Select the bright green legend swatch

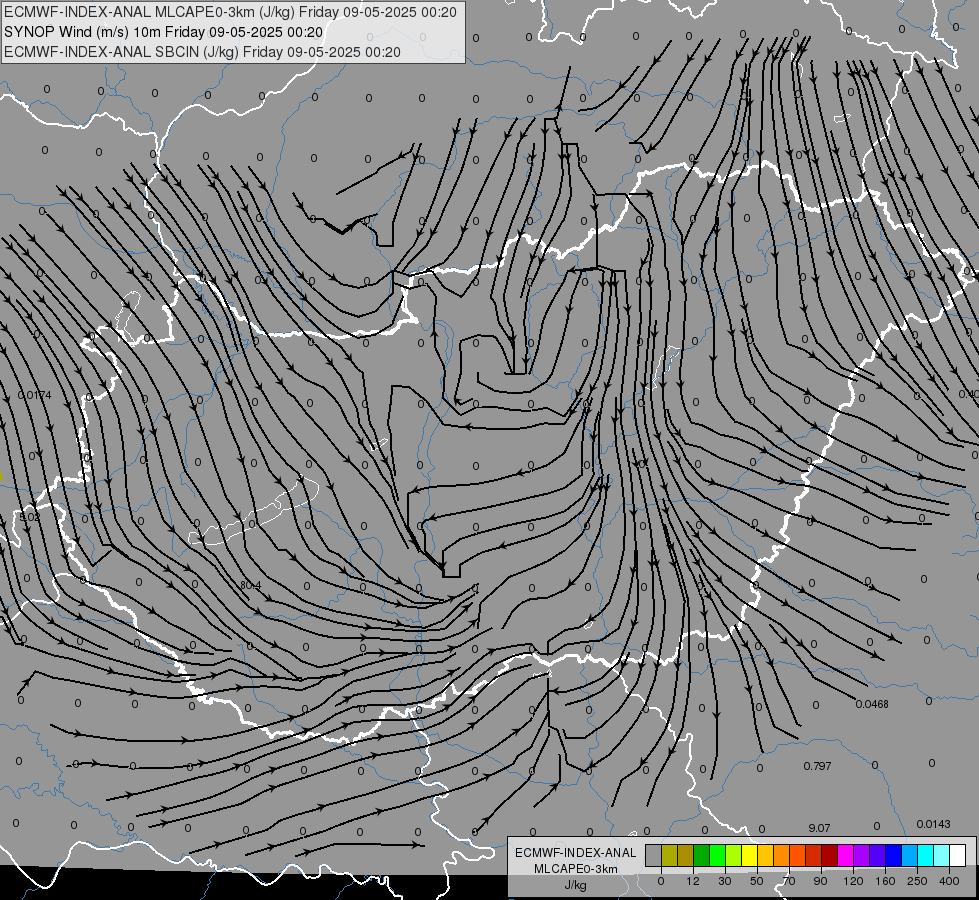[717, 855]
